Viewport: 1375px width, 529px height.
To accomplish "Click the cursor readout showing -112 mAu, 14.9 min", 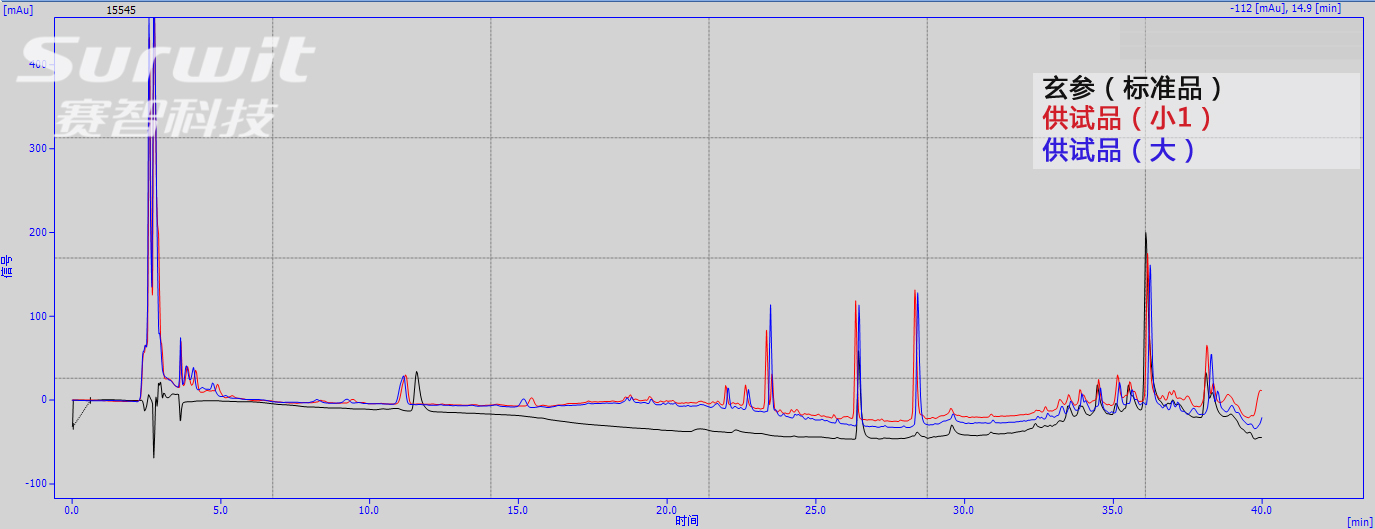I will pyautogui.click(x=1298, y=8).
